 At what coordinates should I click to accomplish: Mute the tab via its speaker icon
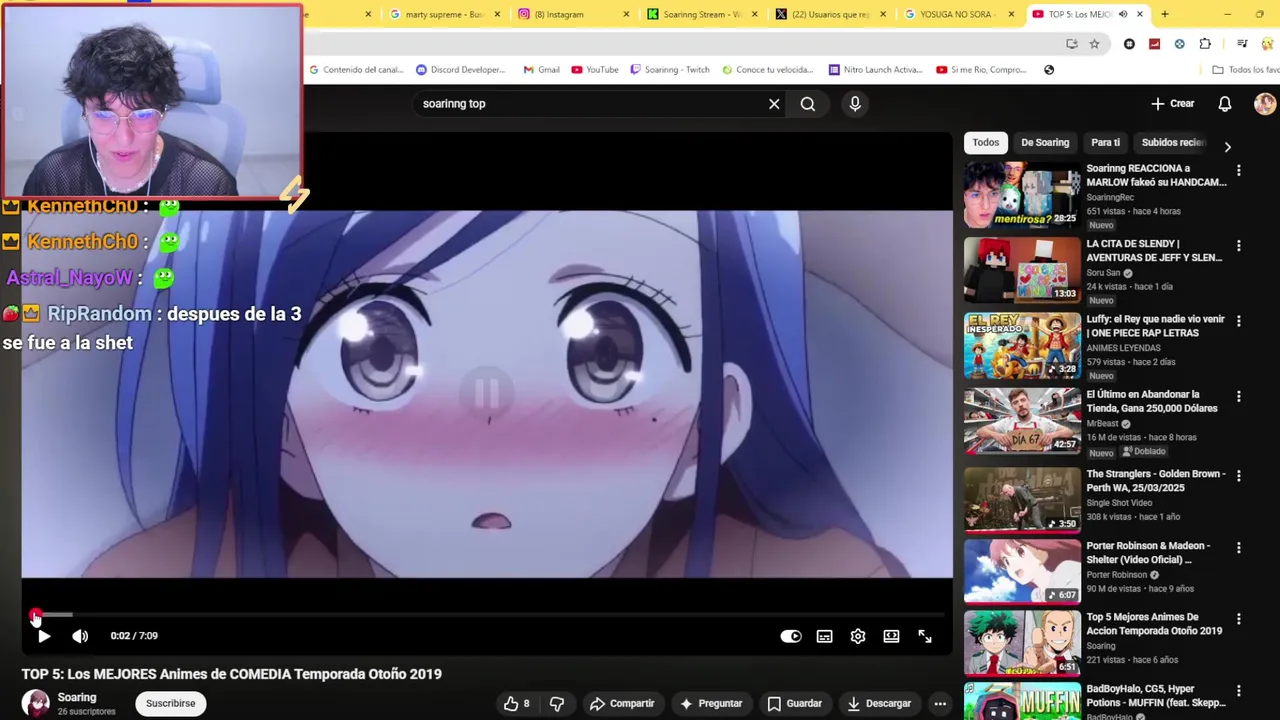1123,14
